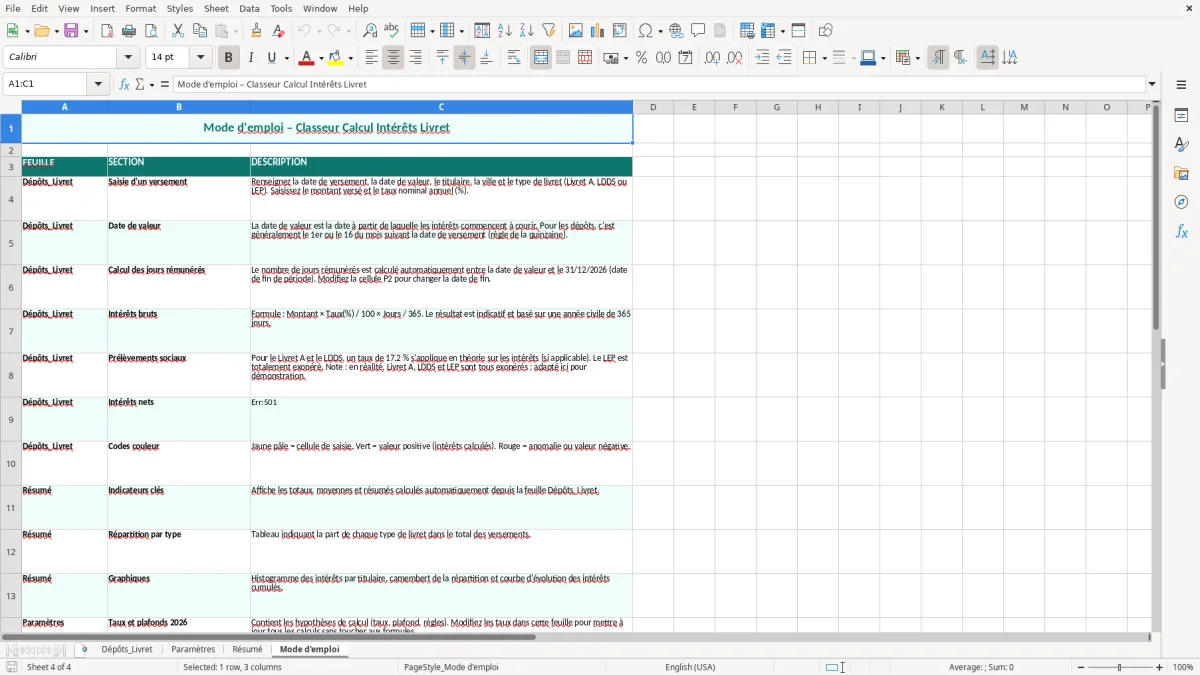Align cell text to the right
Viewport: 1200px width, 675px height.
(x=416, y=58)
